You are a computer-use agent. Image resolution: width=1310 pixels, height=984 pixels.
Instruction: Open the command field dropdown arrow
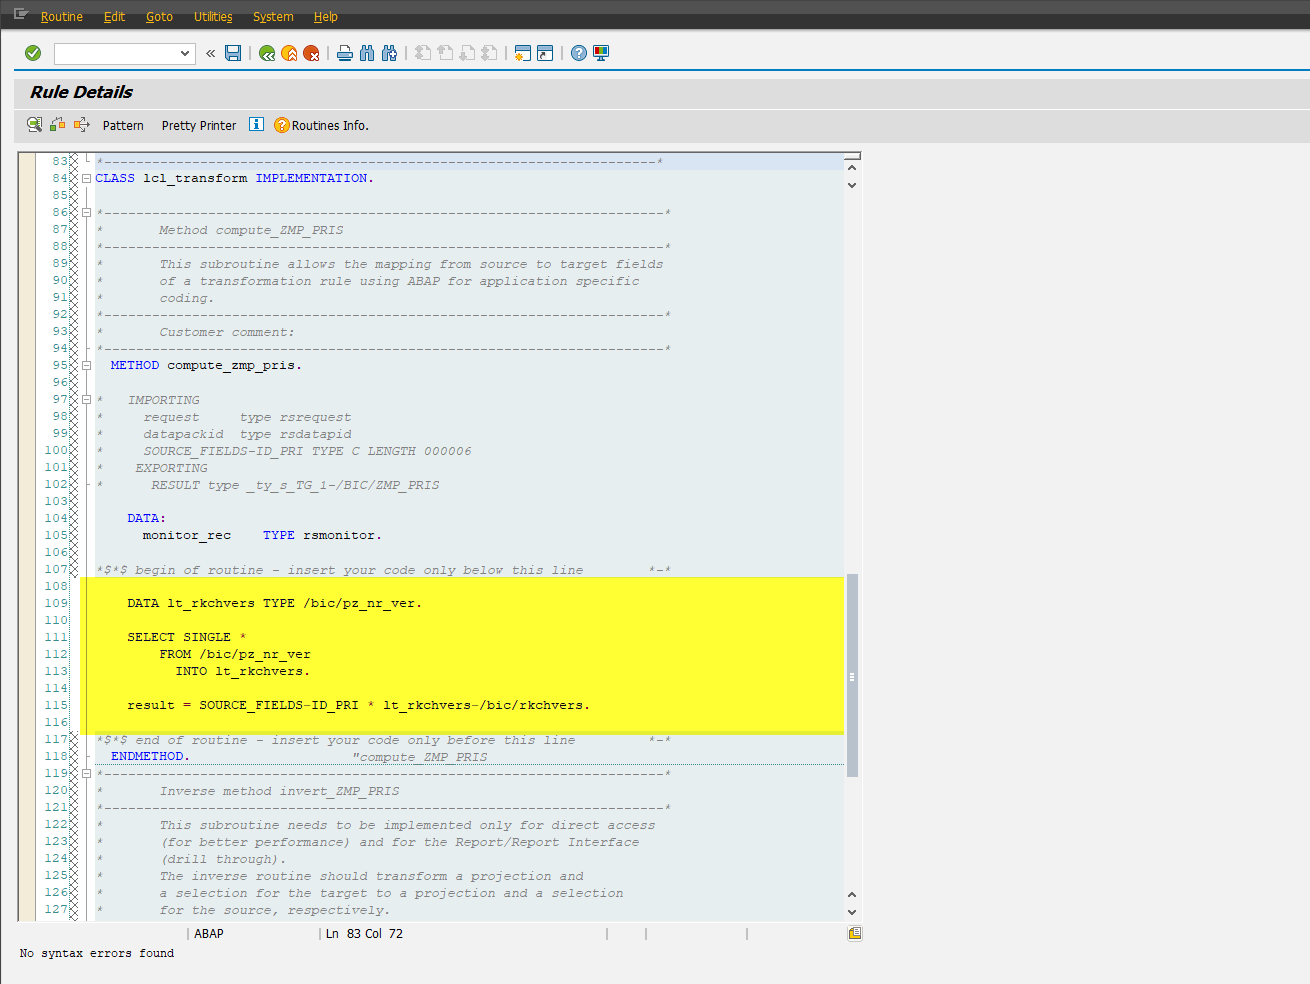pos(185,54)
